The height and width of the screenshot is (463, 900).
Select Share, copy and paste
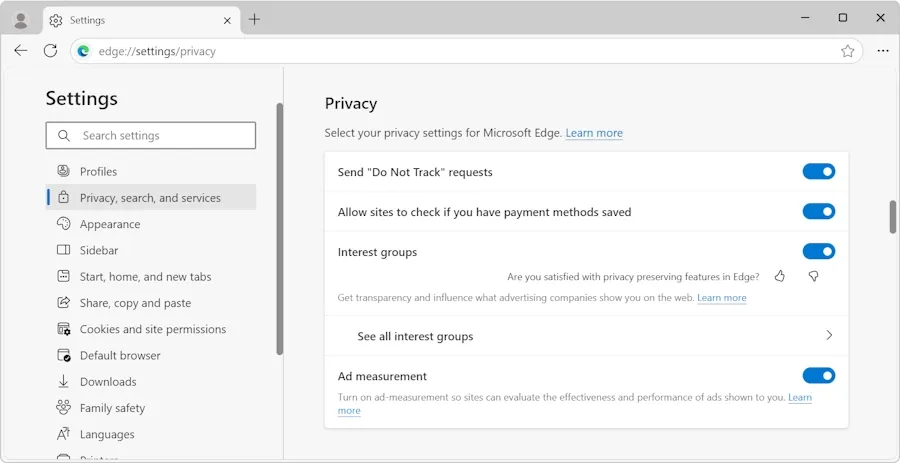coord(150,303)
